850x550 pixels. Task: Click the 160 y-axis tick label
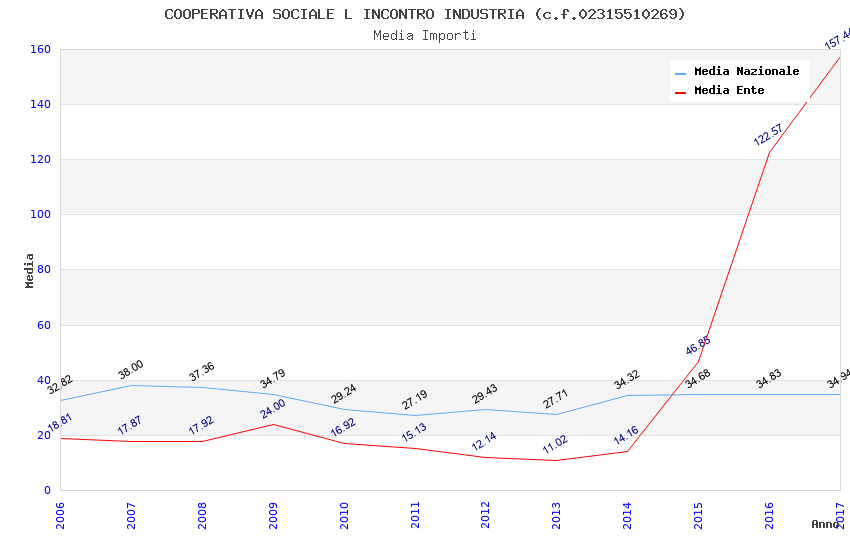[x=40, y=49]
